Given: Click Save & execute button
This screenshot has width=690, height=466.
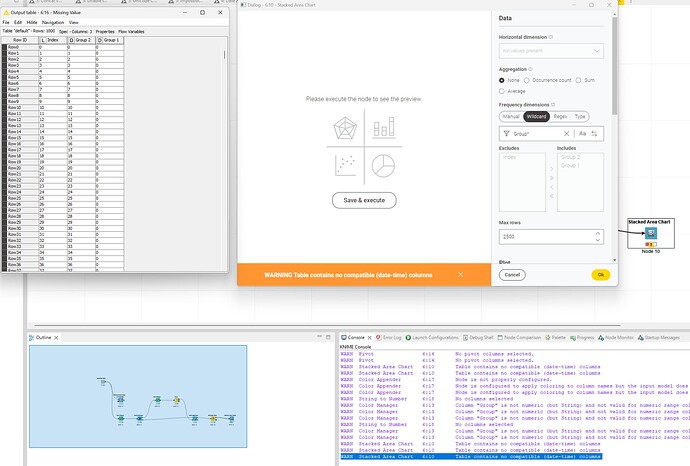Looking at the screenshot, I should pyautogui.click(x=364, y=200).
